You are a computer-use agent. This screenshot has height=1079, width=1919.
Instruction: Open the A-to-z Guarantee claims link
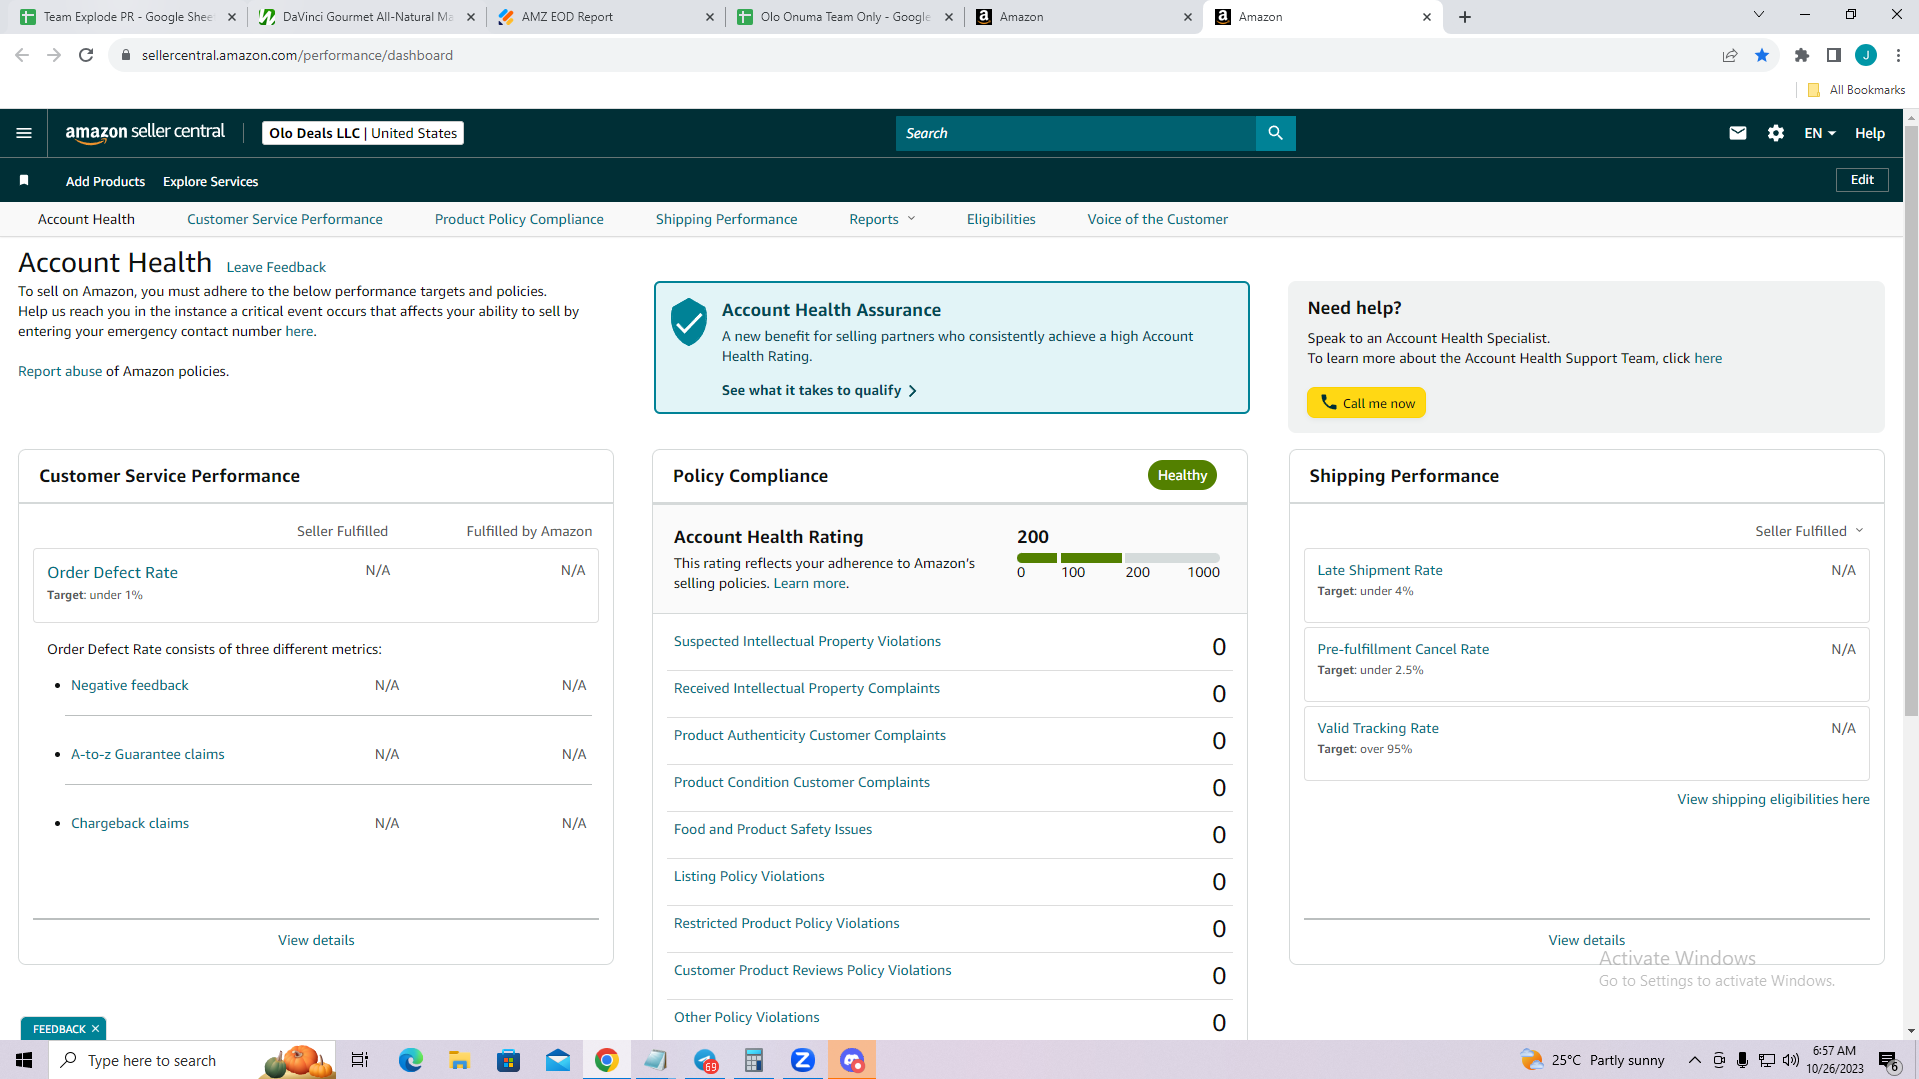coord(147,754)
